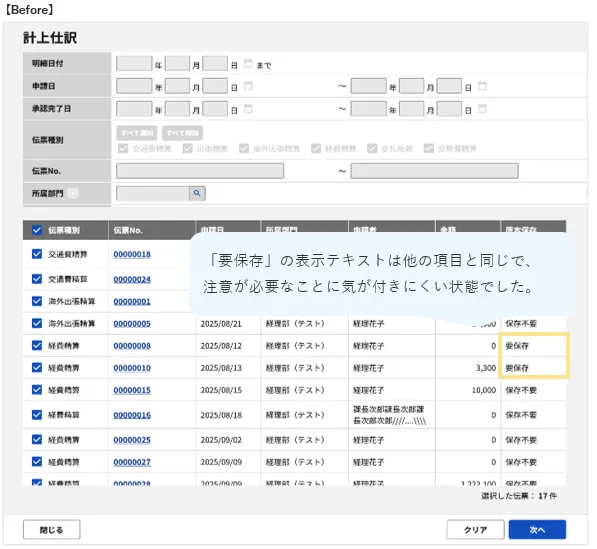Open calendar icon for 明細日付
Screen dimensions: 597x549
pyautogui.click(x=248, y=64)
